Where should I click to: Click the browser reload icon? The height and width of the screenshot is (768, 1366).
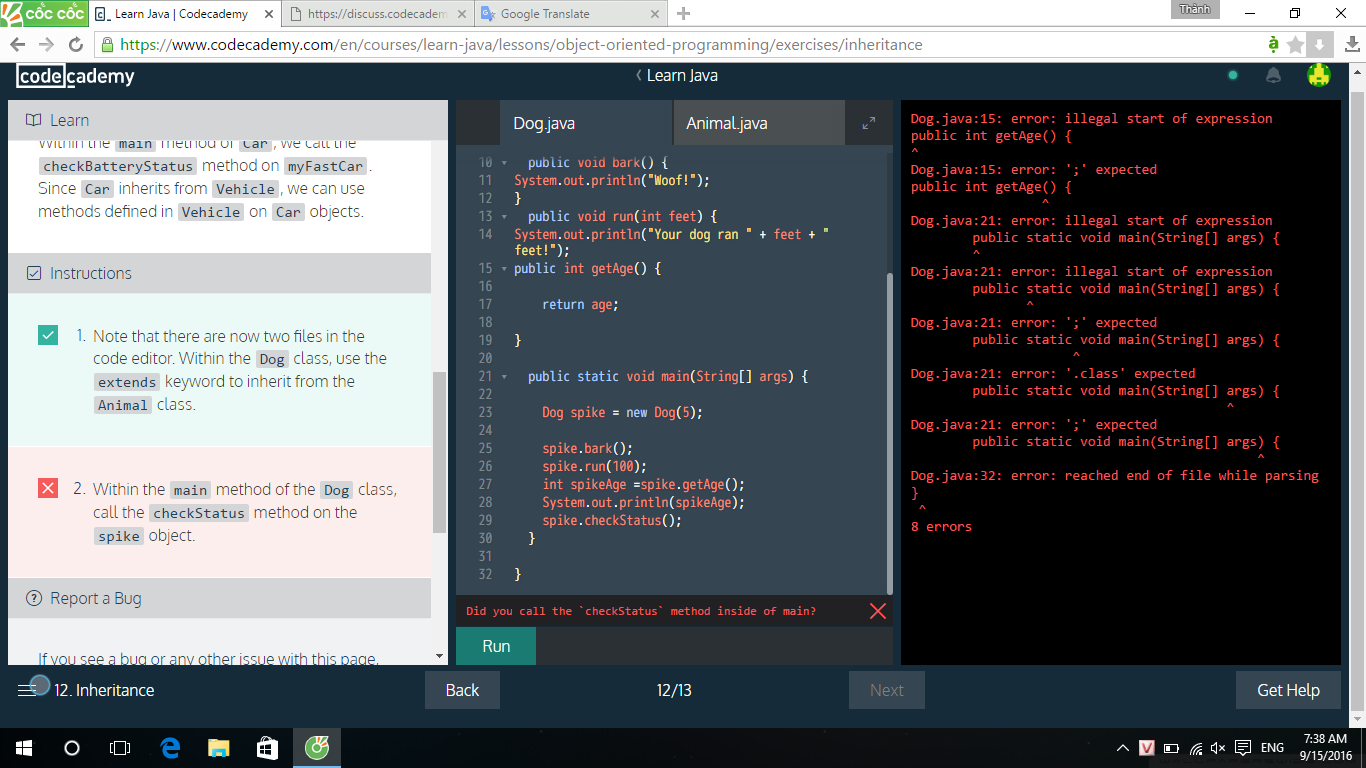click(75, 45)
